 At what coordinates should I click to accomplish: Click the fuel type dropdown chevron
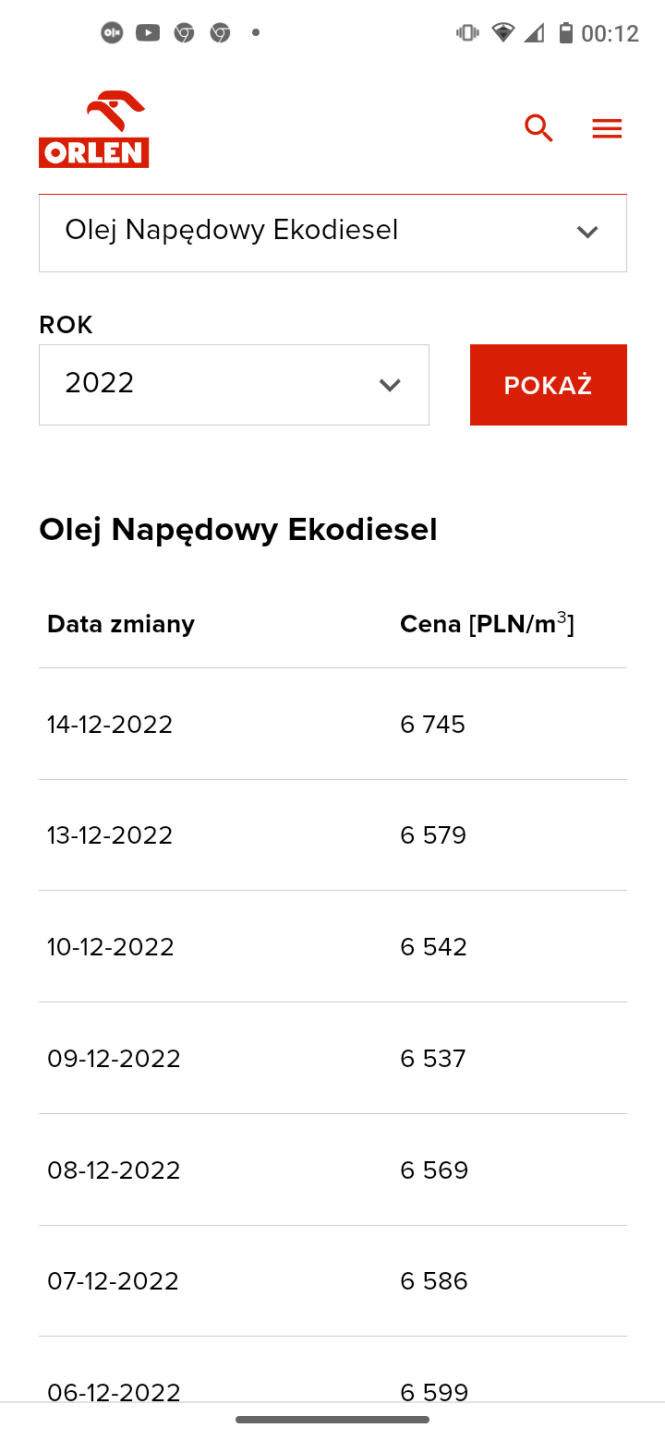coord(587,232)
